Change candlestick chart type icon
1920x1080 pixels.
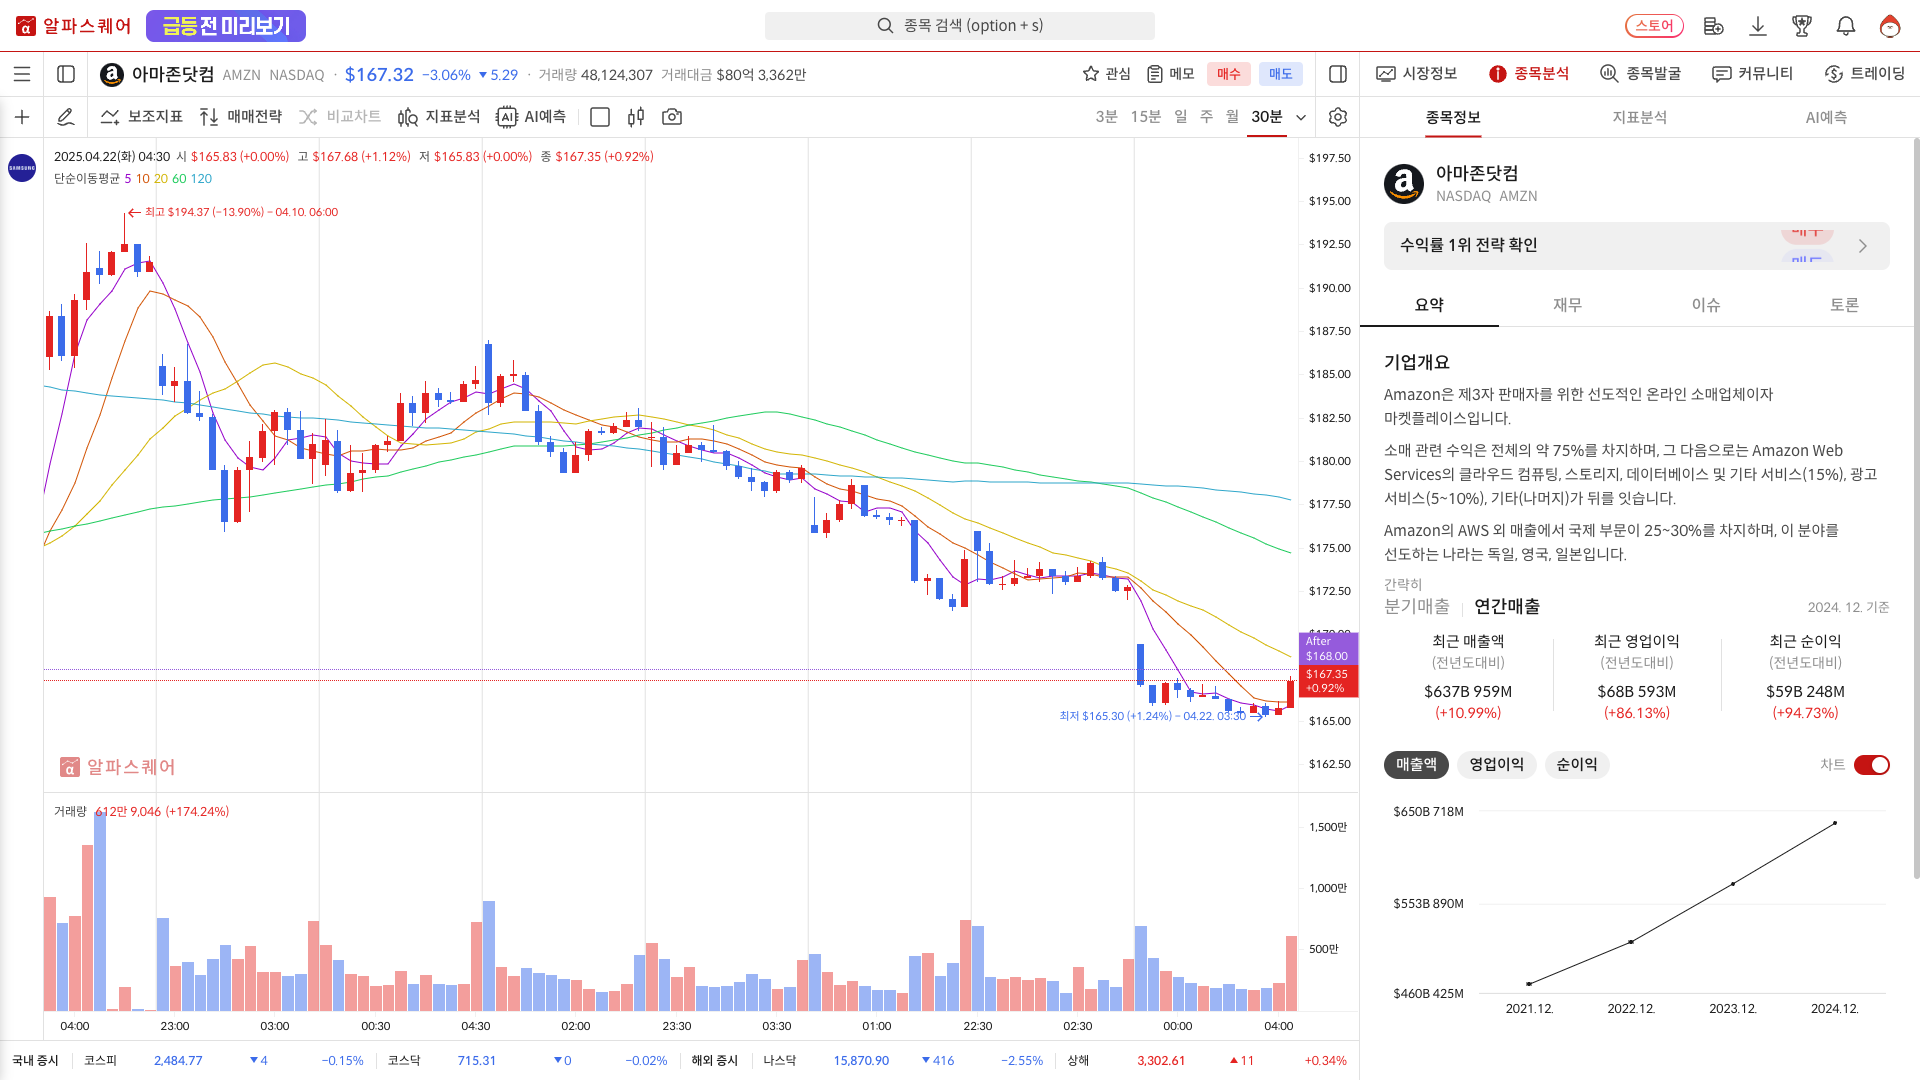[x=636, y=117]
